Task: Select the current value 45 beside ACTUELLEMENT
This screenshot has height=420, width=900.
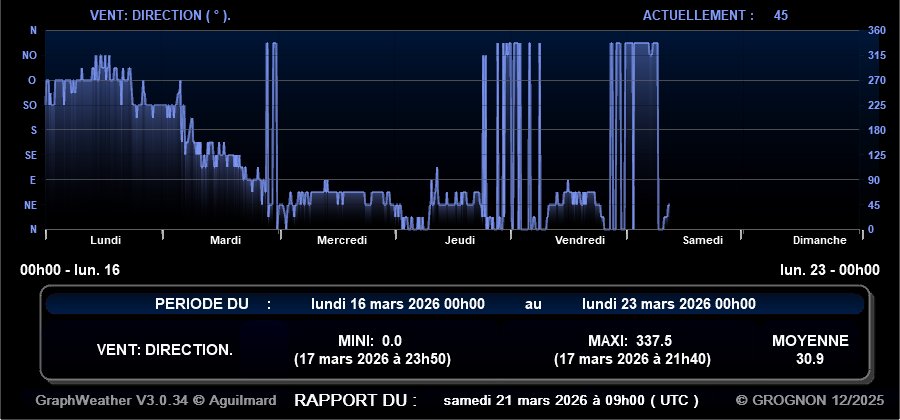Action: (x=781, y=16)
